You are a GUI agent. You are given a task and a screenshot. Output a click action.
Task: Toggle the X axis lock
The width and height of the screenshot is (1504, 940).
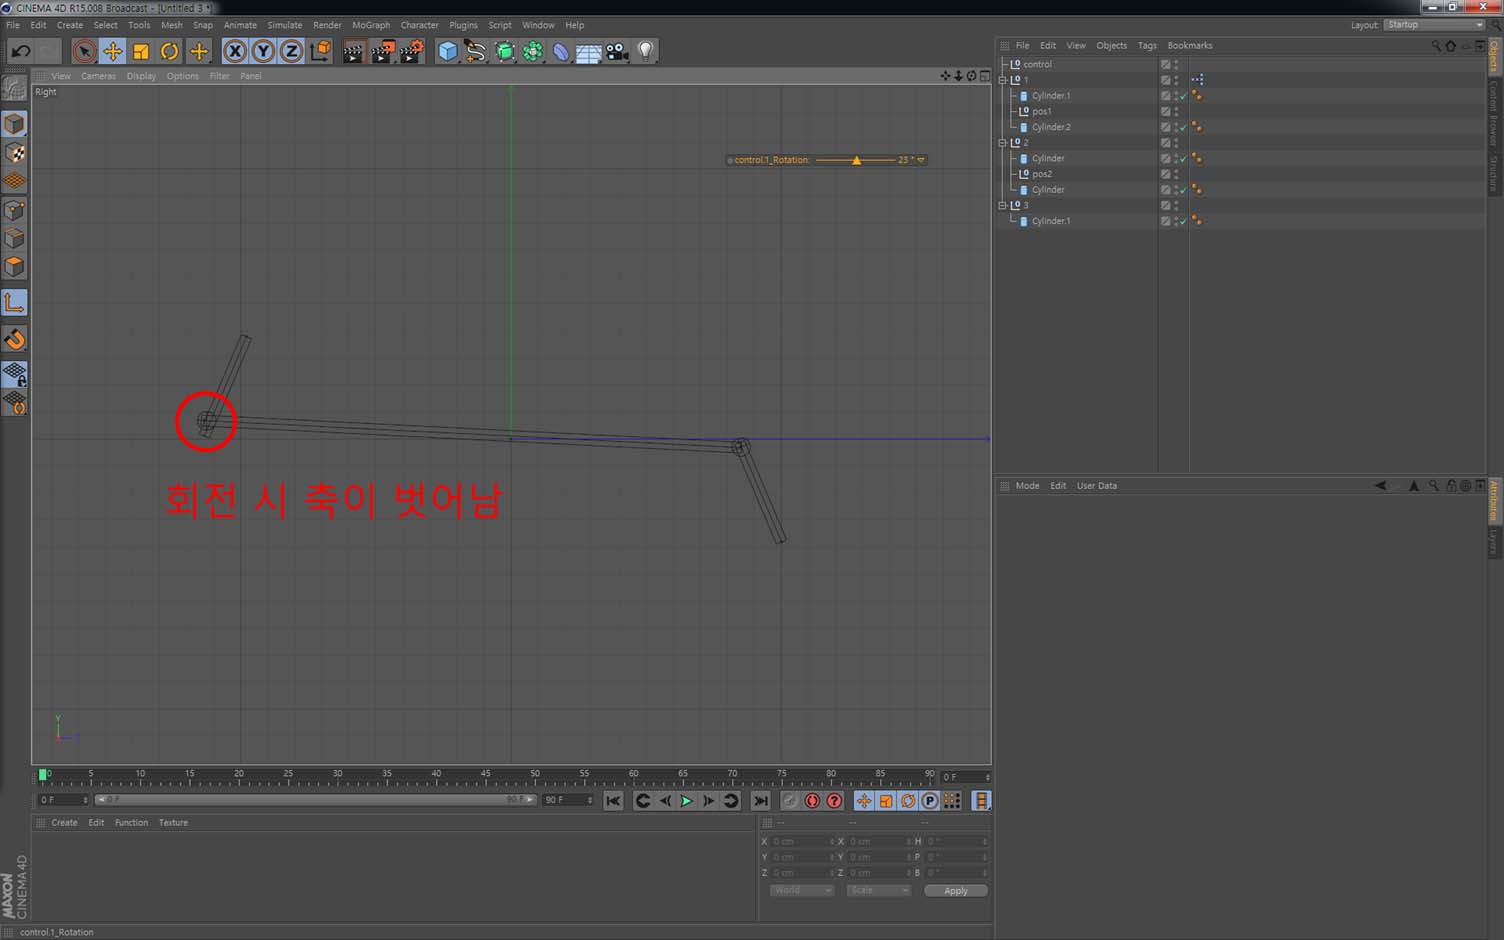point(235,51)
